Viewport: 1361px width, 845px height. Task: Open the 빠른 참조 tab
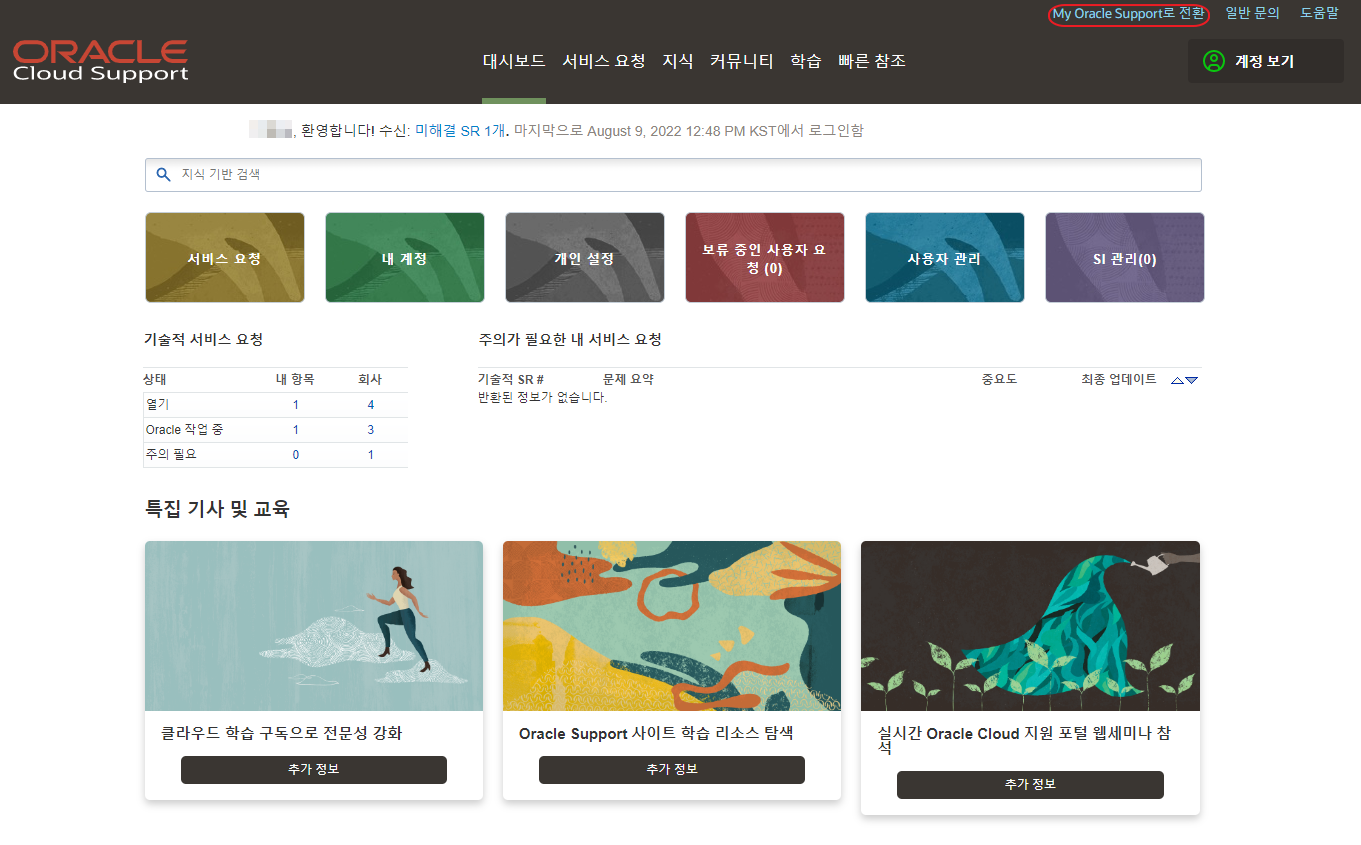(x=872, y=61)
